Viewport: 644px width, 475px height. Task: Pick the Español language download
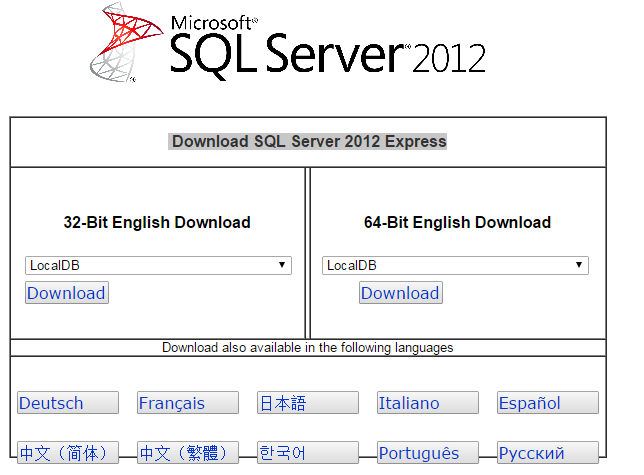(x=548, y=403)
